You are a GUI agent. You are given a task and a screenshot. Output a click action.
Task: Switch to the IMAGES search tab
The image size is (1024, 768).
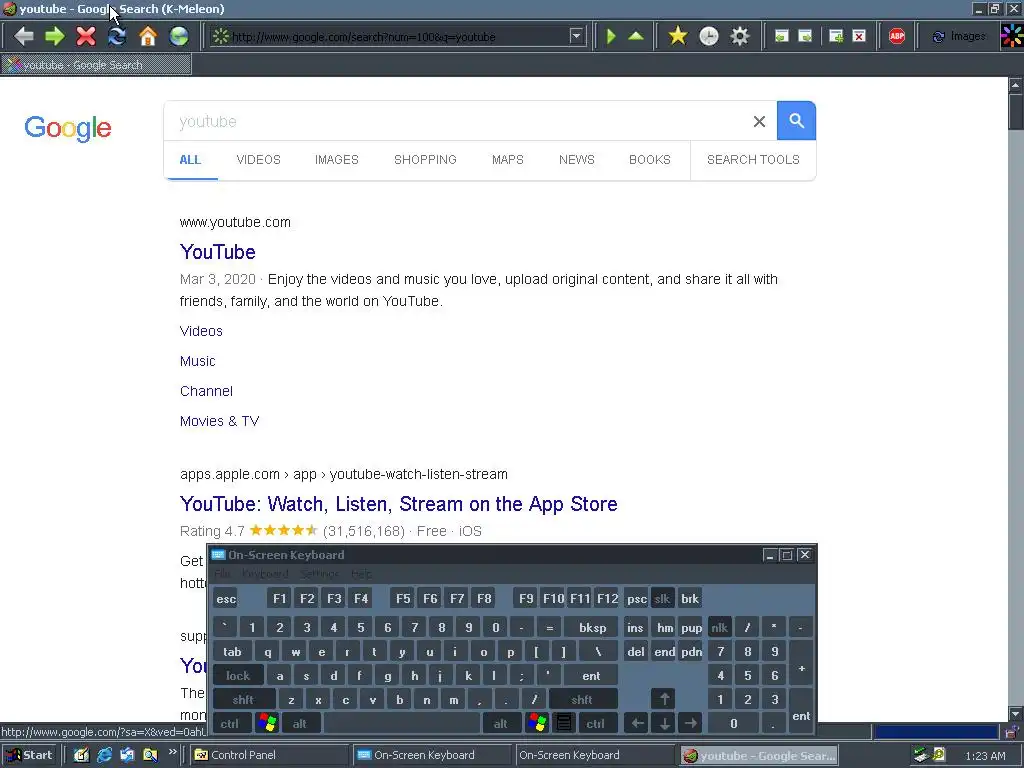pos(337,160)
